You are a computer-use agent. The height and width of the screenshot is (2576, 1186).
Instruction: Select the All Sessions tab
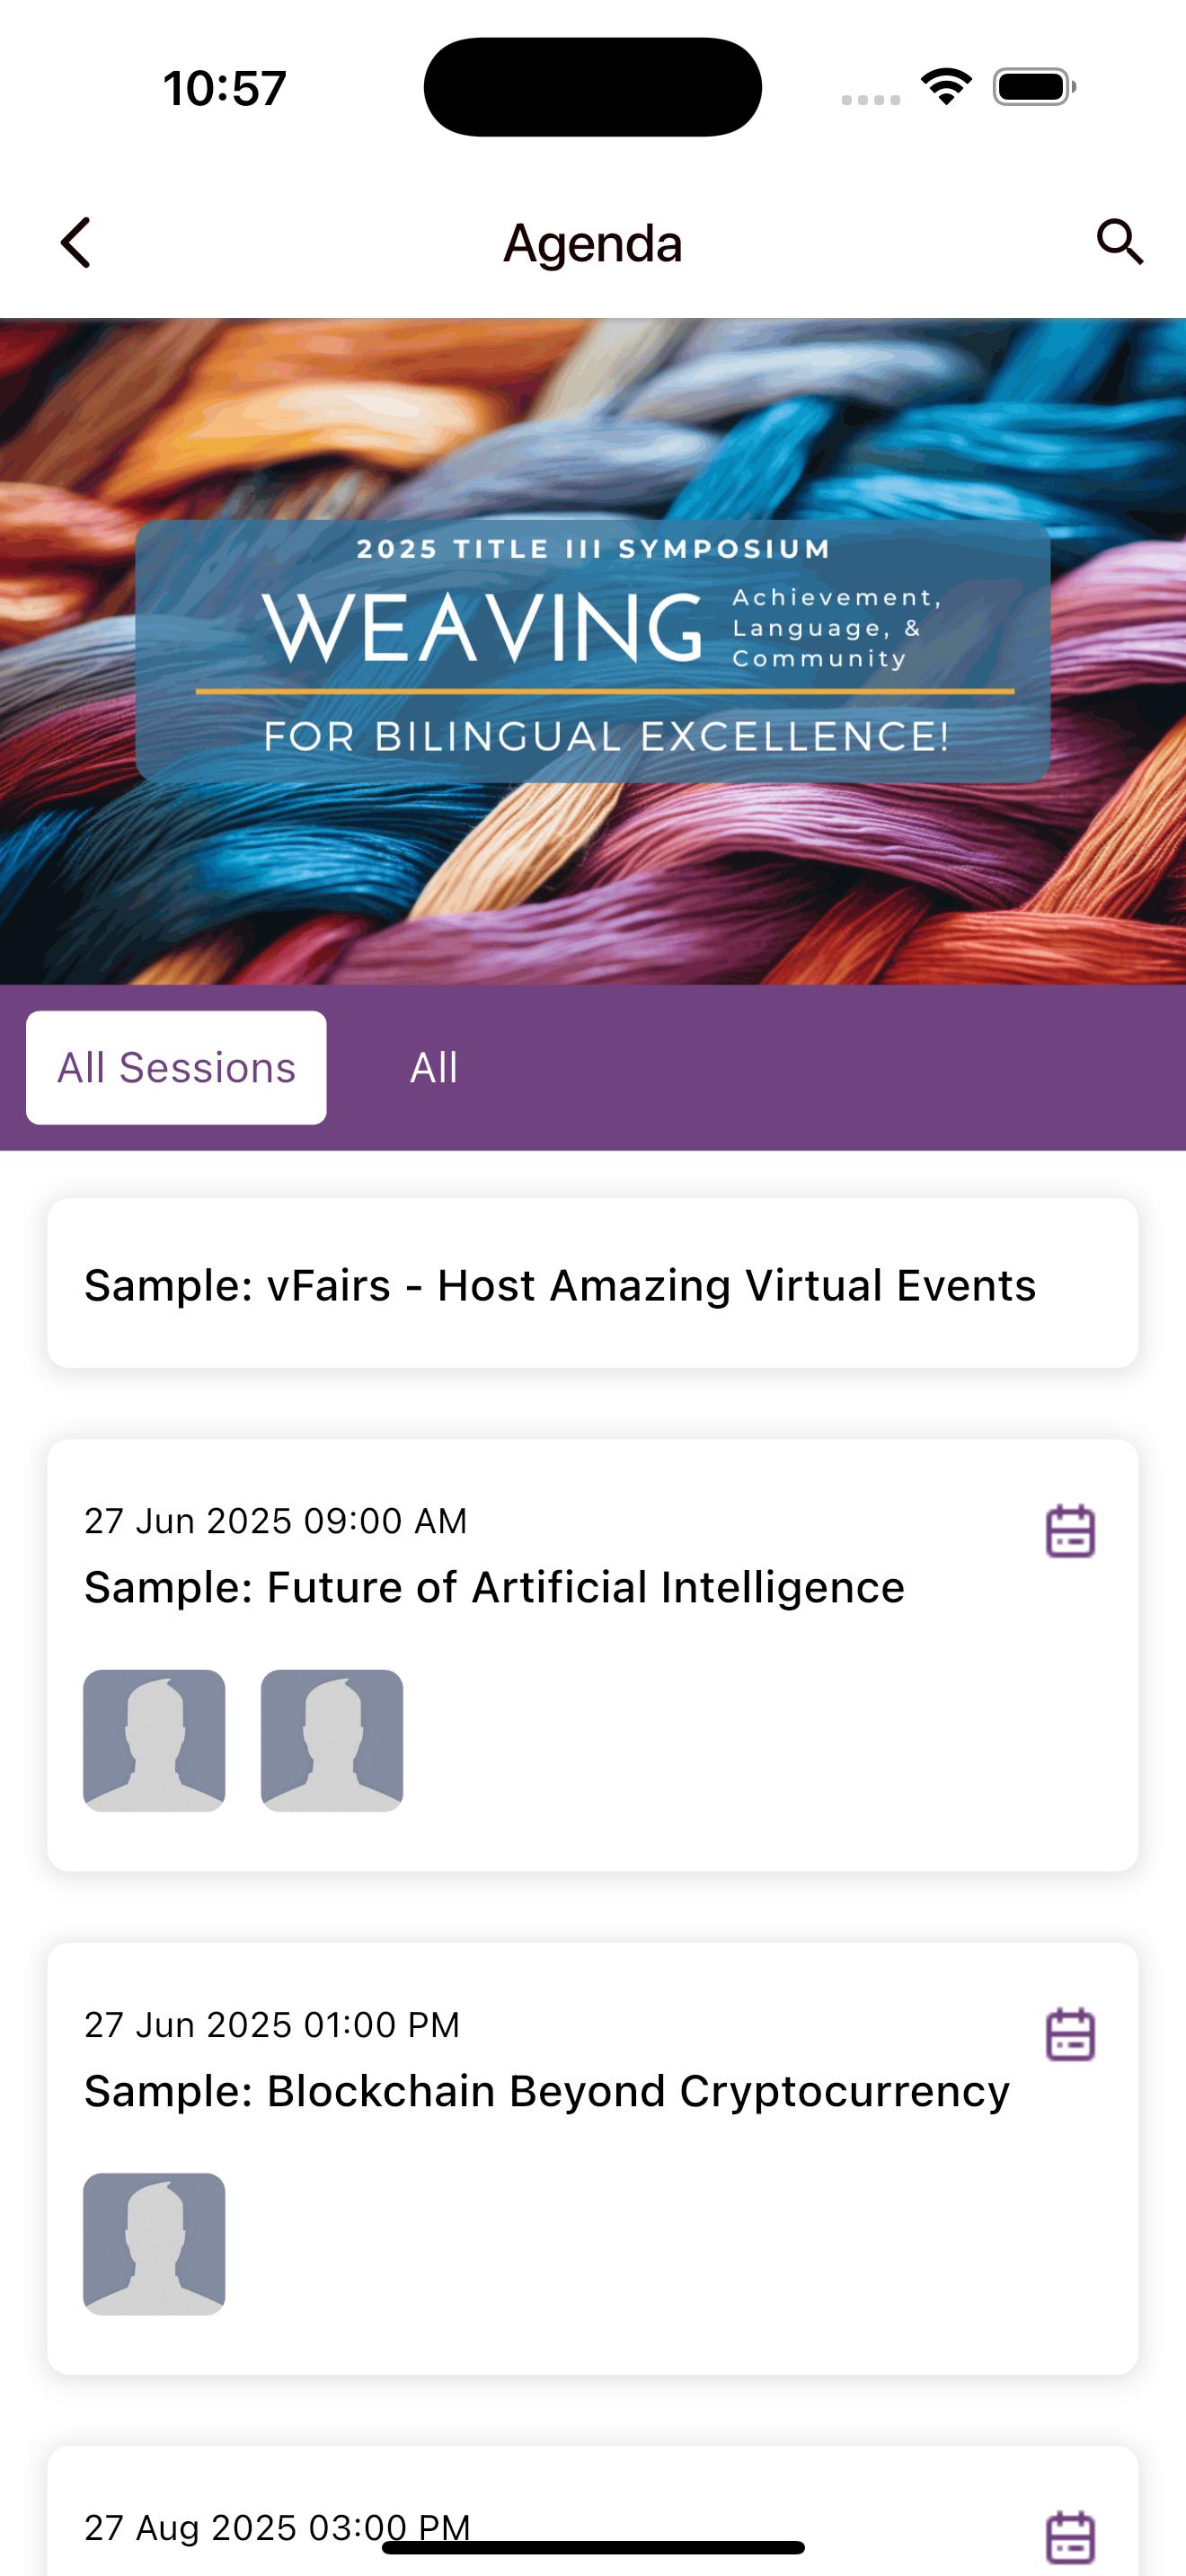tap(176, 1068)
